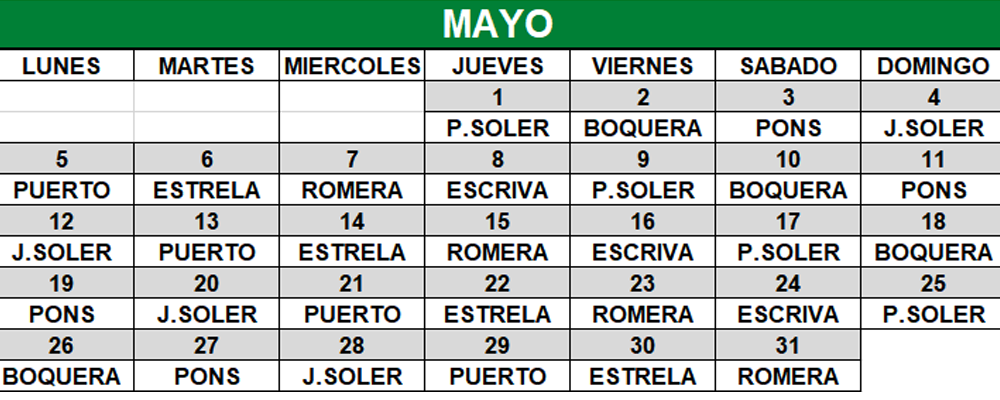Click the empty Monday cell in first week
Image resolution: width=1000 pixels, height=400 pixels.
pyautogui.click(x=66, y=97)
